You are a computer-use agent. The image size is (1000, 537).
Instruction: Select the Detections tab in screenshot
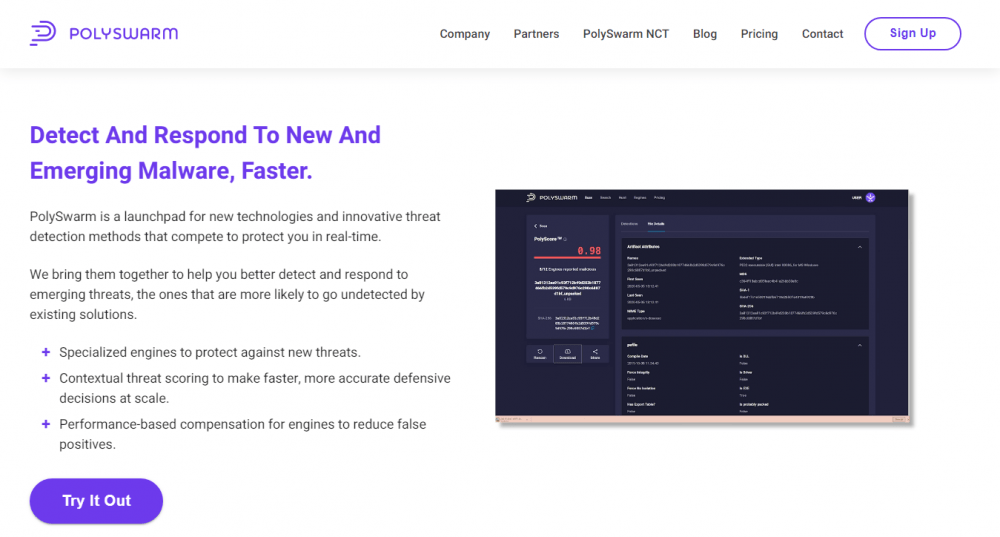[x=629, y=224]
